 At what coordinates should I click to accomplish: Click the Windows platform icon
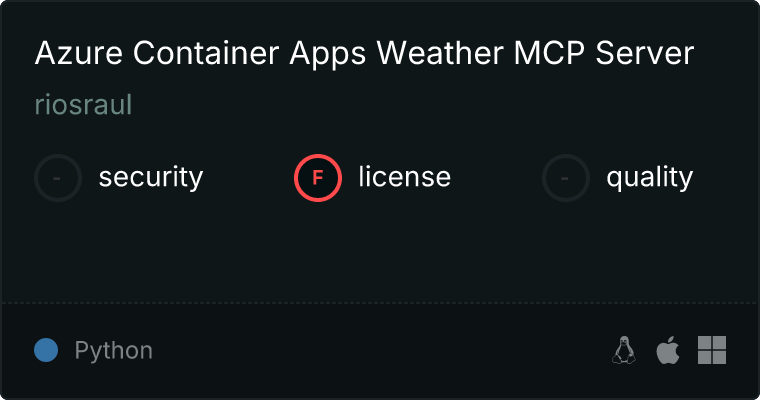pos(712,350)
